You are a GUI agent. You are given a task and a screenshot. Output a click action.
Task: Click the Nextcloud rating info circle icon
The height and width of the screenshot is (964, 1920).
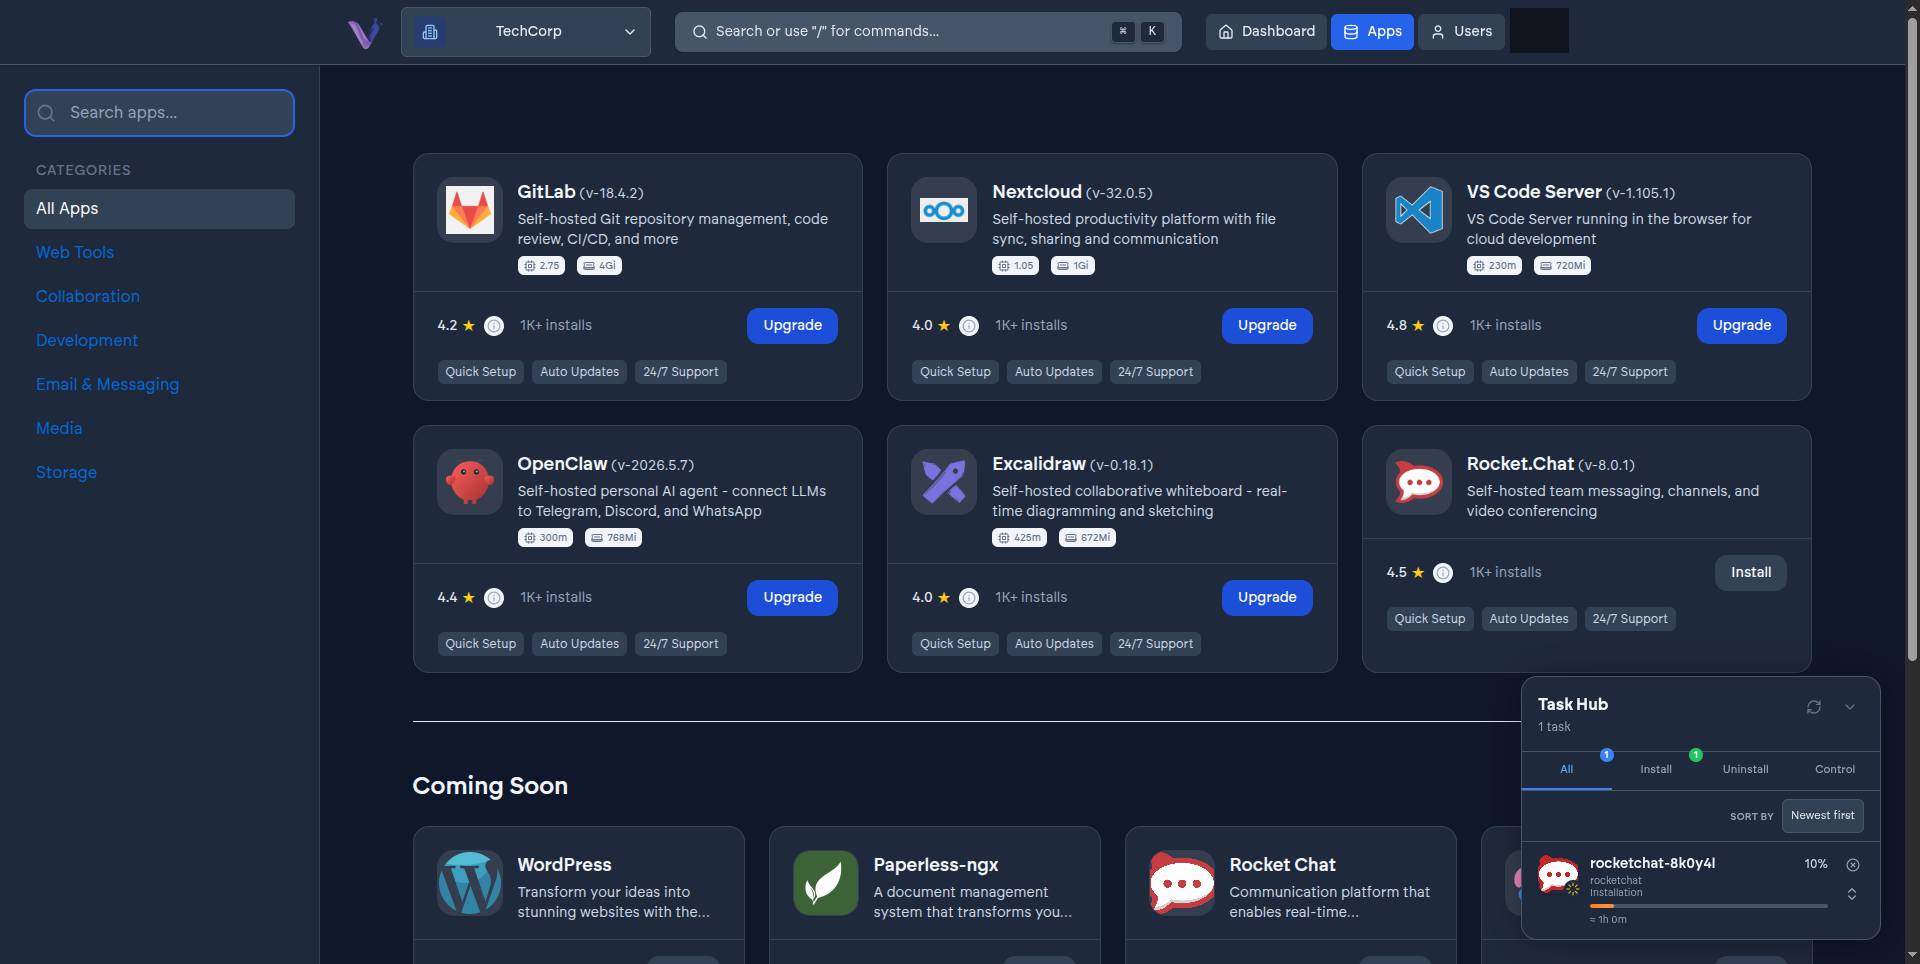pos(969,326)
